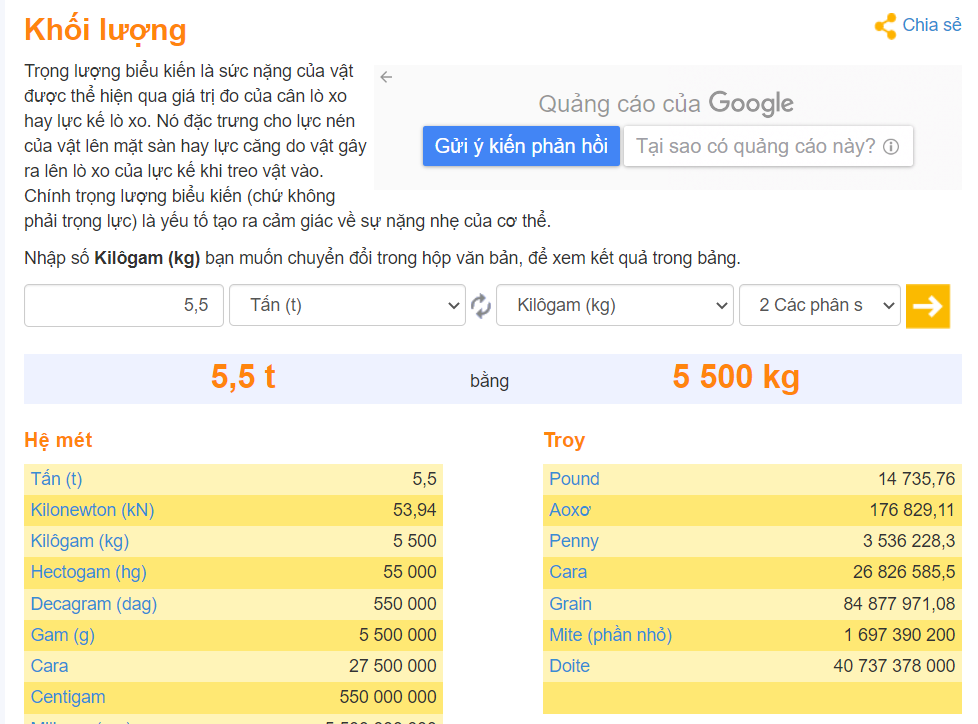This screenshot has height=724, width=978.
Task: Open the decimal places dropdown
Action: pyautogui.click(x=819, y=306)
